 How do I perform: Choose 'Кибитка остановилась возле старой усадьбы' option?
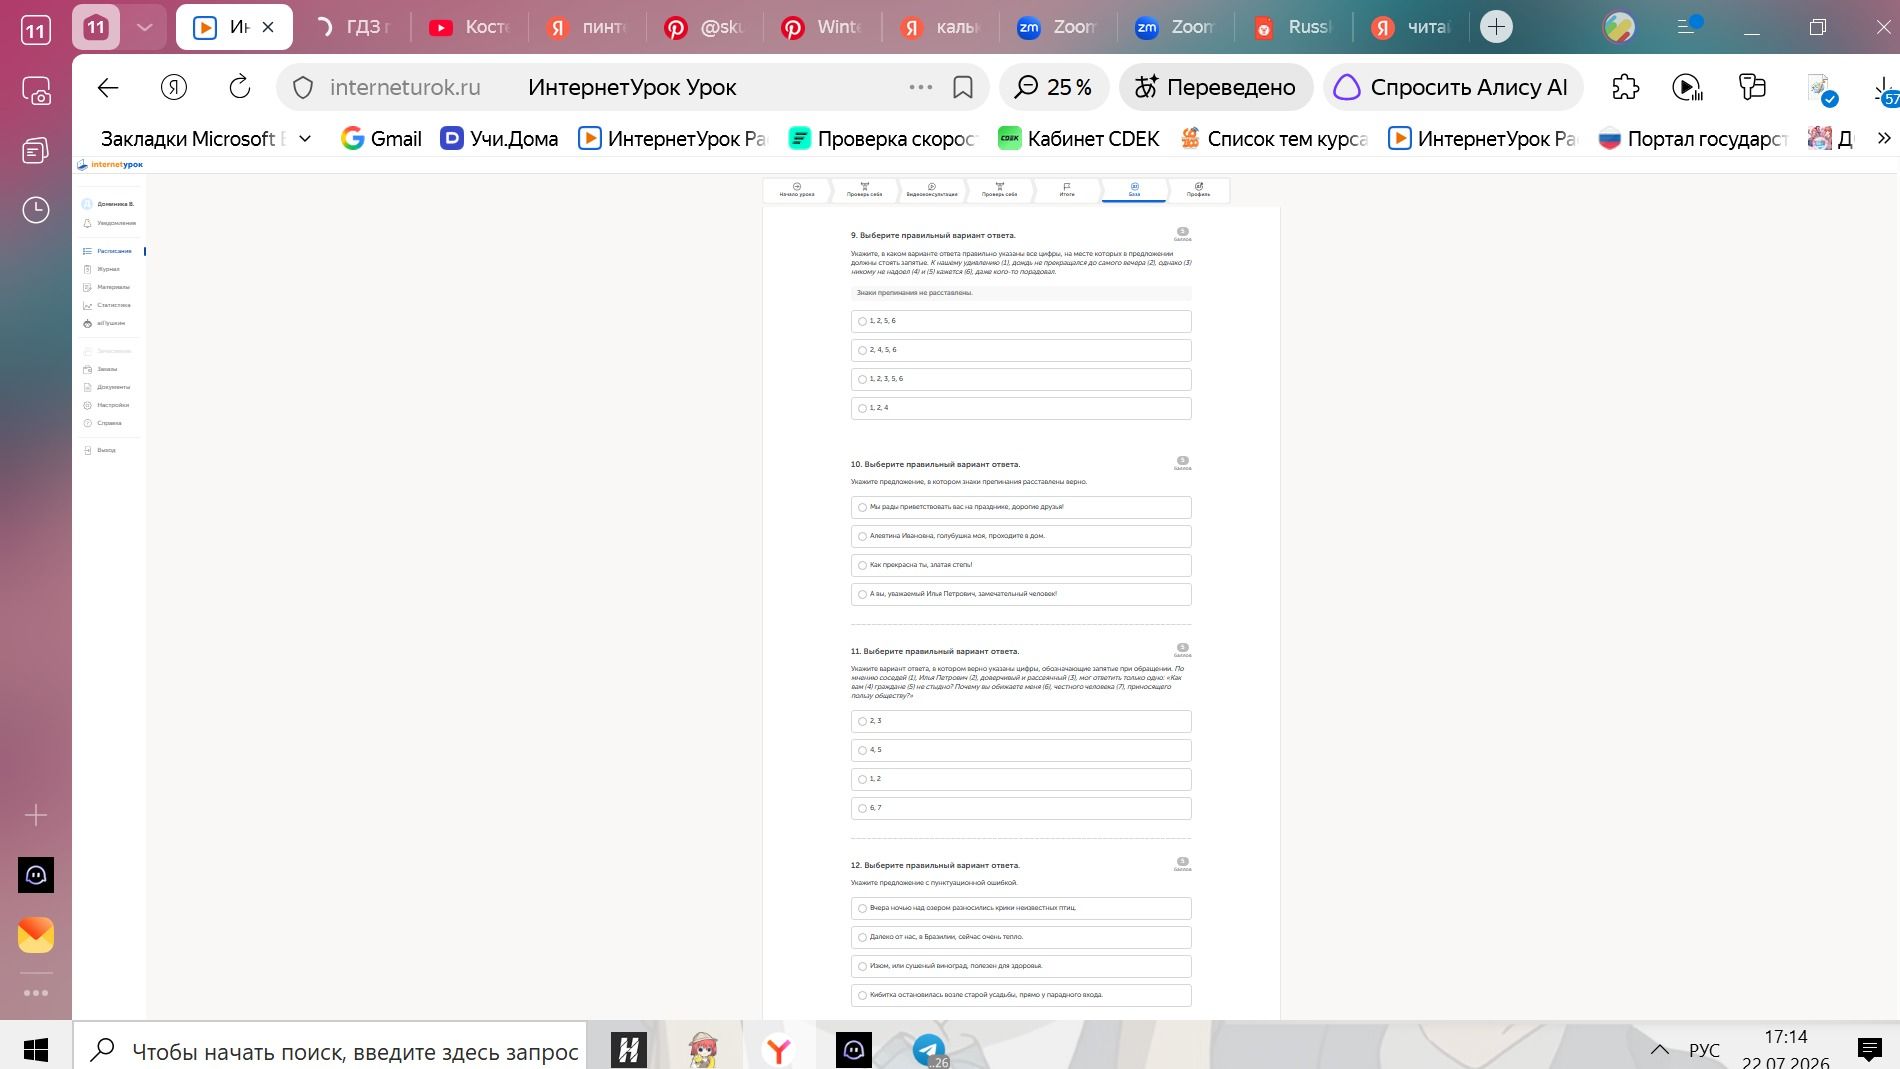[1021, 995]
